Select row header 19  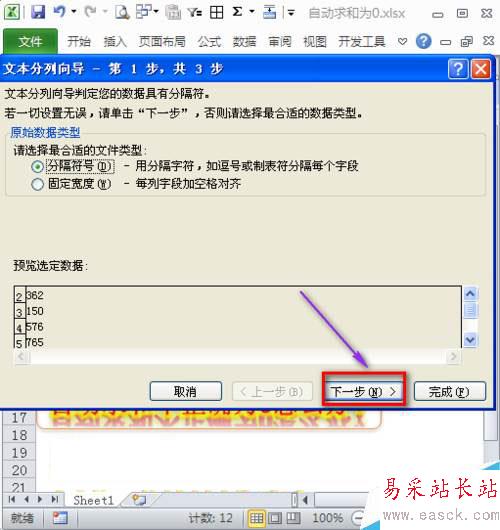click(19, 453)
